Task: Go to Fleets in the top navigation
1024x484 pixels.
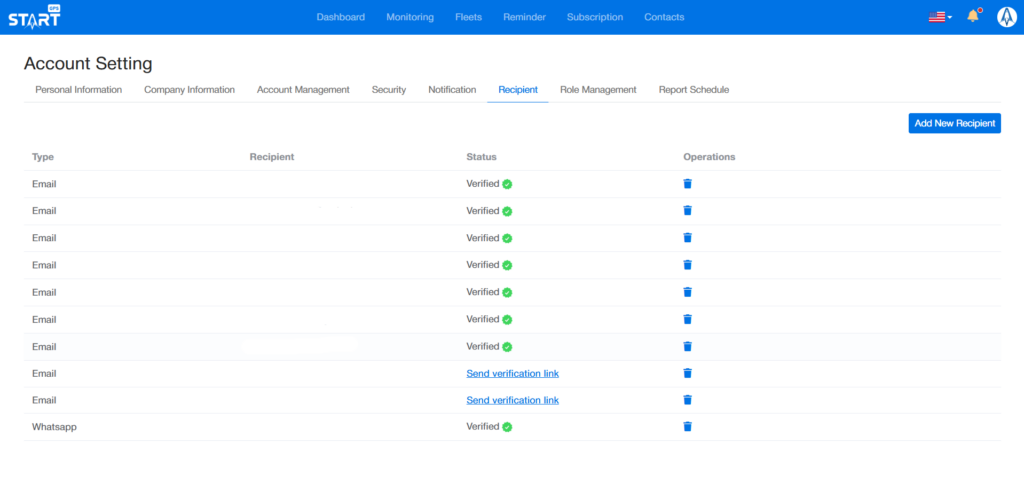Action: click(x=468, y=17)
